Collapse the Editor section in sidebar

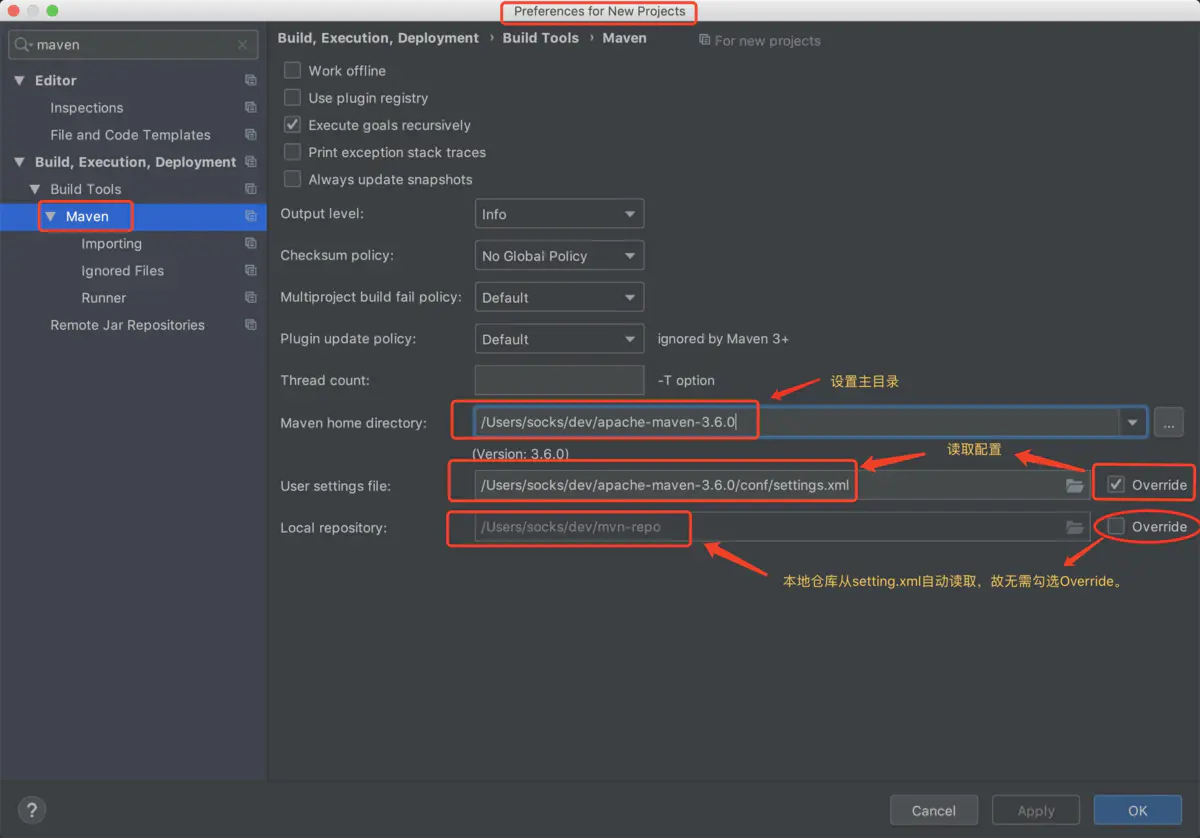tap(20, 80)
